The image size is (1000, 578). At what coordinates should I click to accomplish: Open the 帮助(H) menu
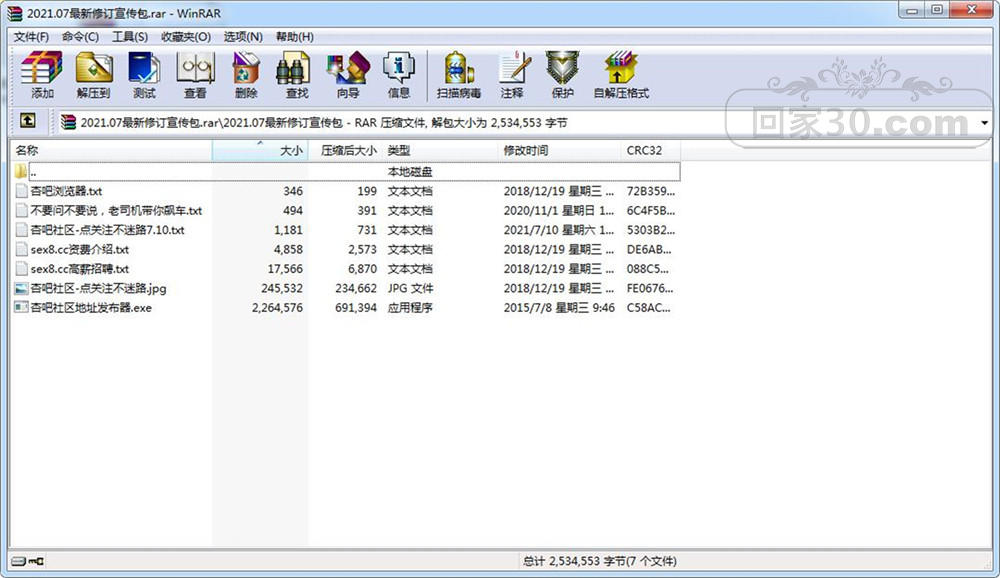click(295, 36)
